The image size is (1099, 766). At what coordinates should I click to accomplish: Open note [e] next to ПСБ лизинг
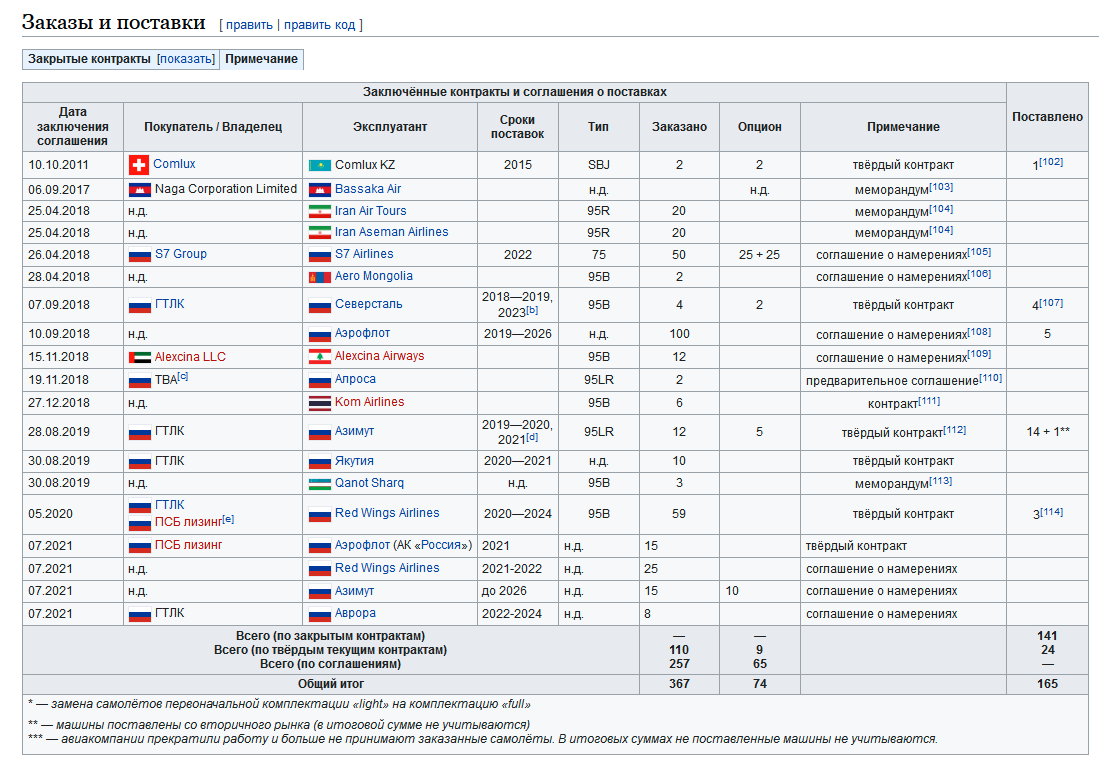[228, 519]
